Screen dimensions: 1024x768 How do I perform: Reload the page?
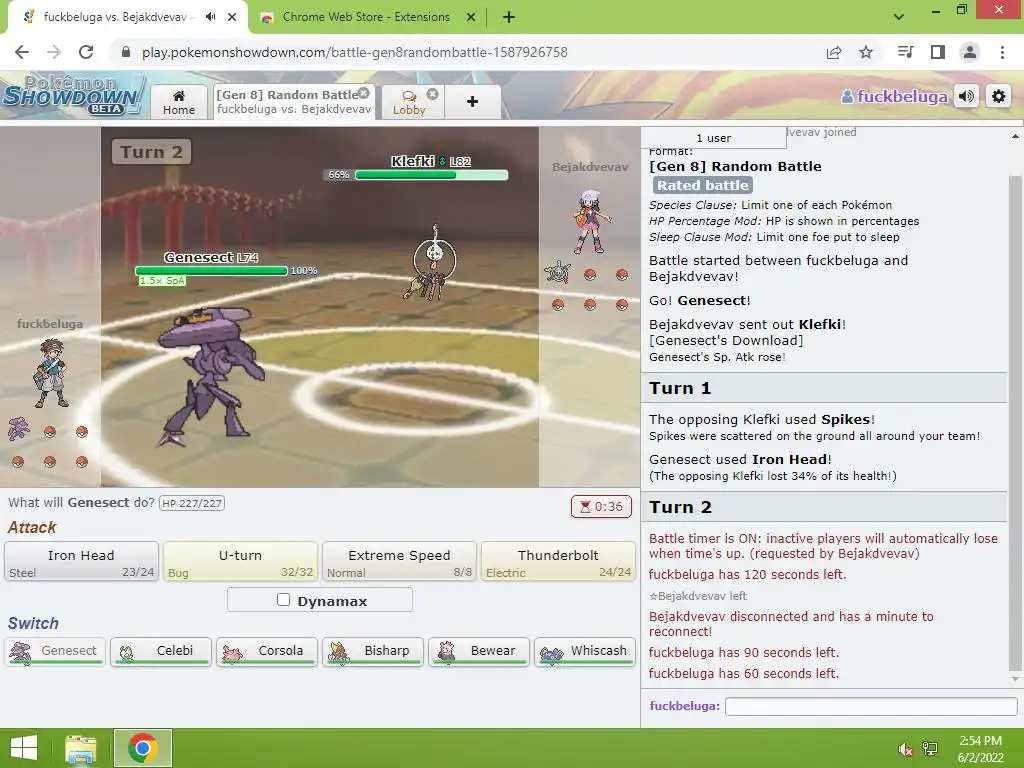[86, 52]
